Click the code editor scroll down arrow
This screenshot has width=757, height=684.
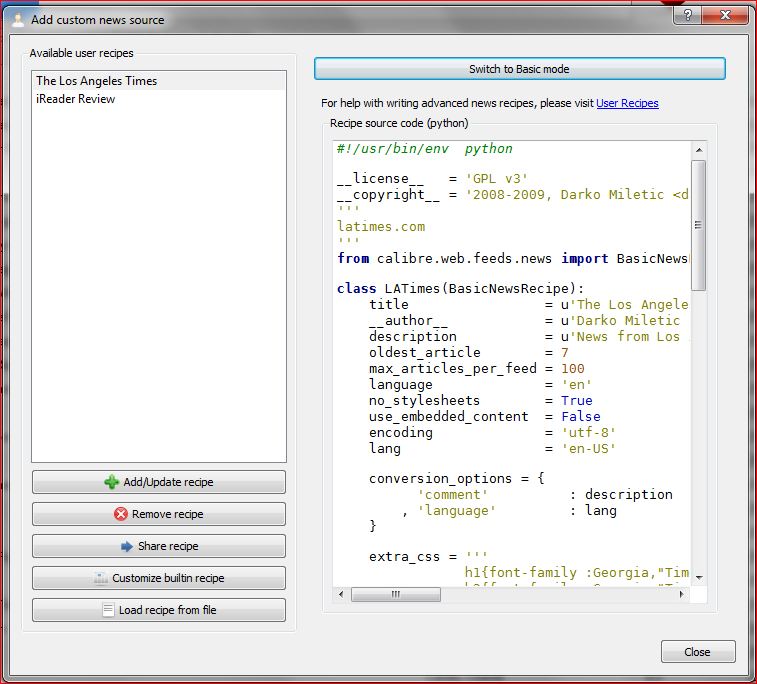coord(698,577)
